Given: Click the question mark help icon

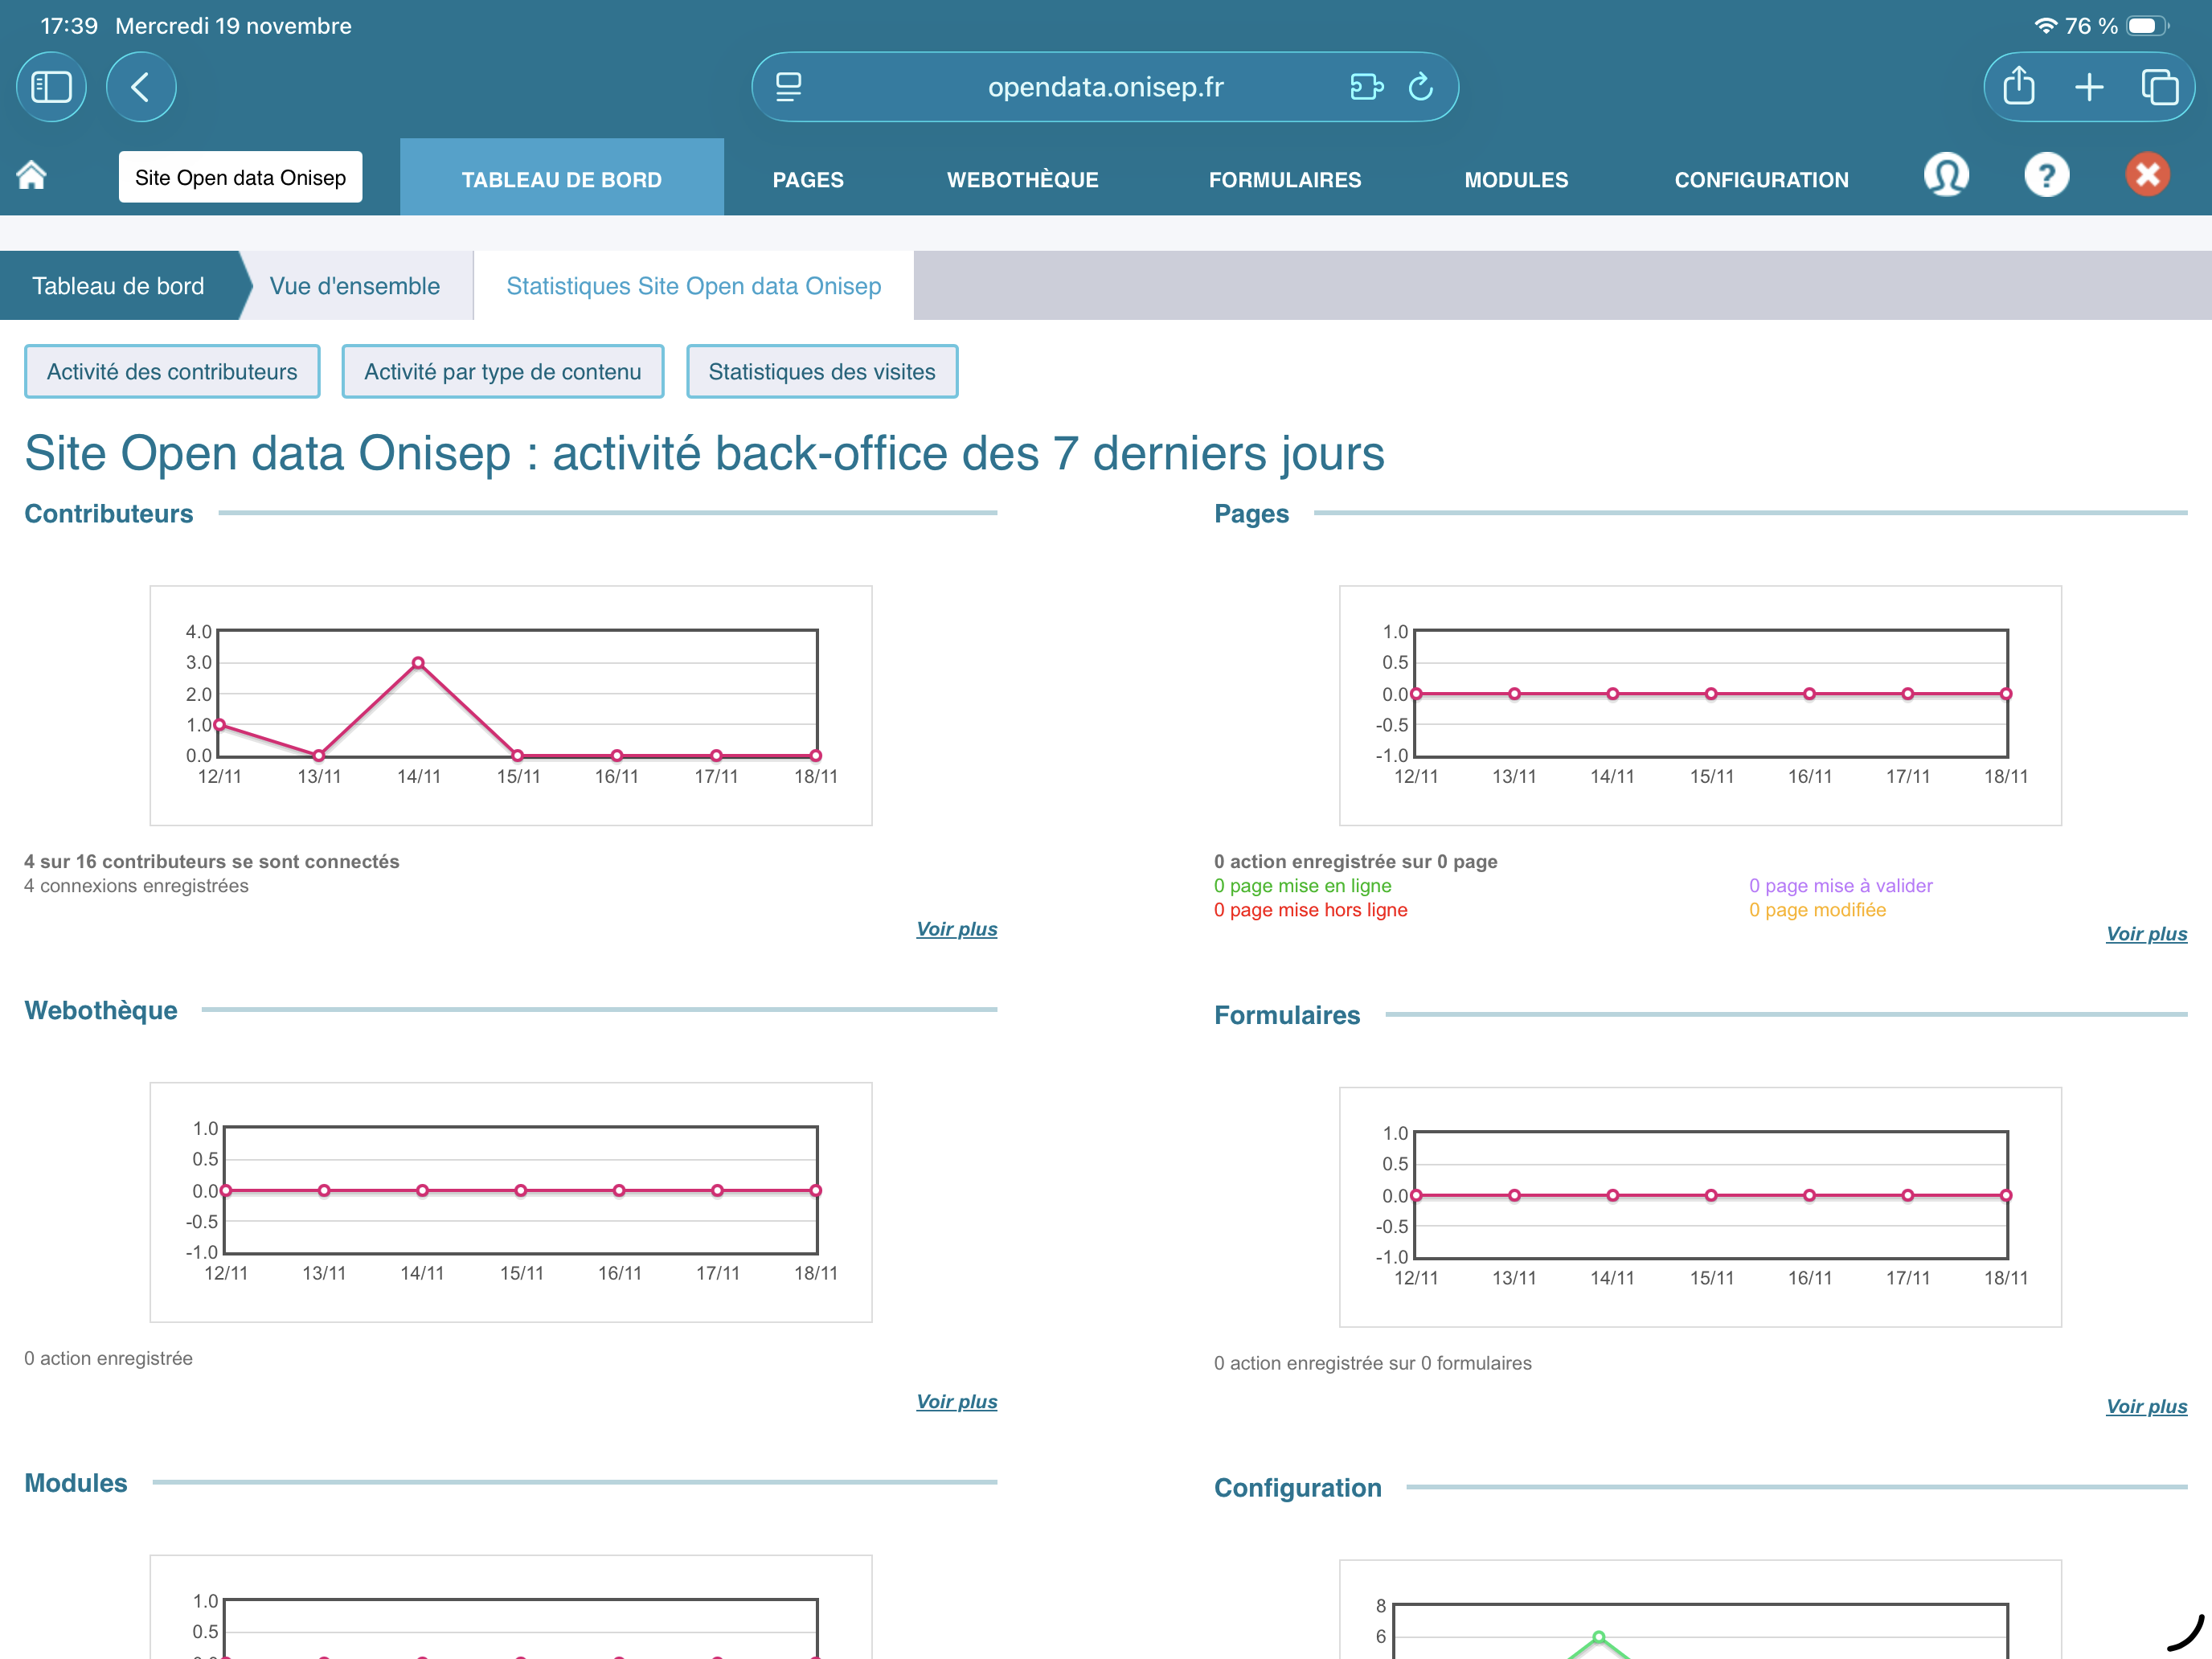Looking at the screenshot, I should [2046, 176].
